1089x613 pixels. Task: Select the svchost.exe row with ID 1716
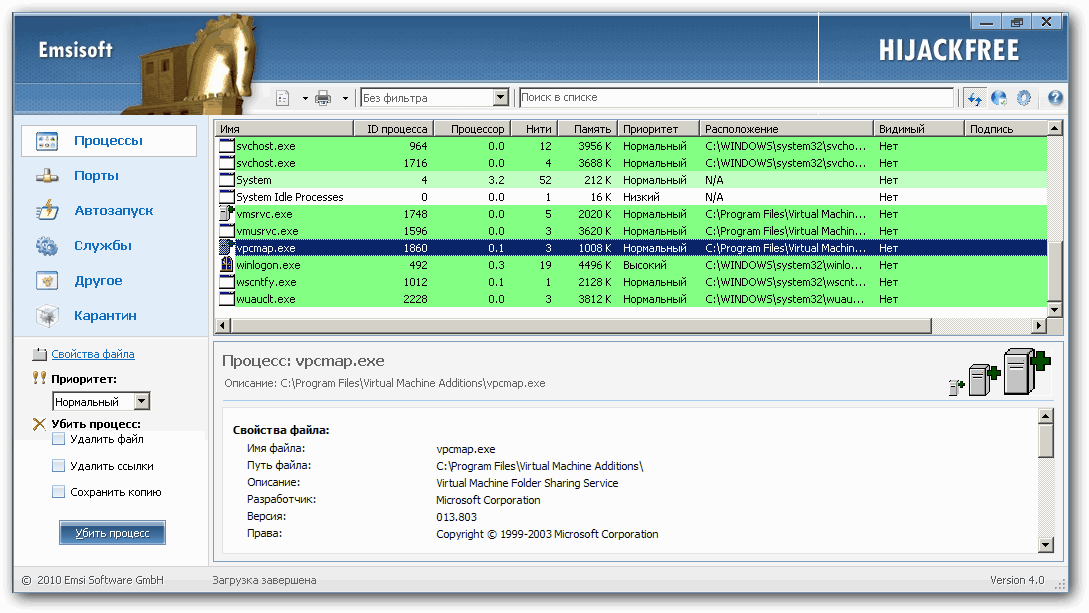pos(631,162)
